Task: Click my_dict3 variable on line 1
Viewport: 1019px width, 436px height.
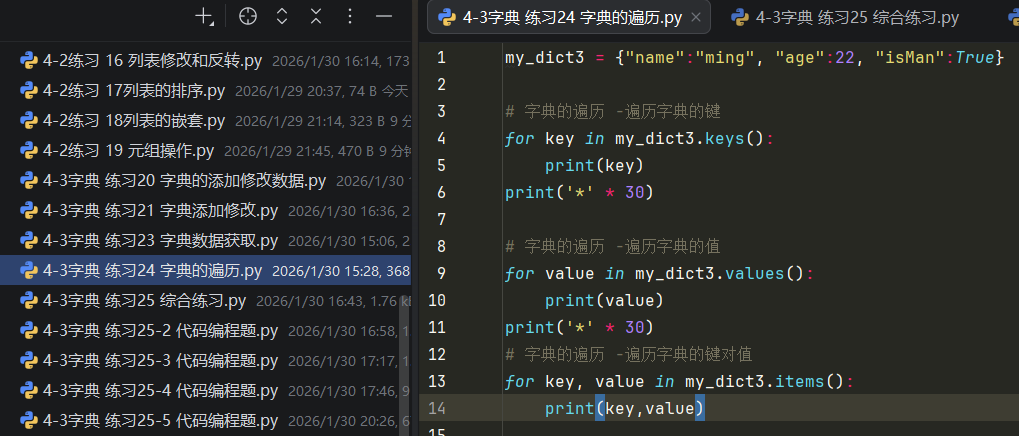Action: pyautogui.click(x=545, y=58)
